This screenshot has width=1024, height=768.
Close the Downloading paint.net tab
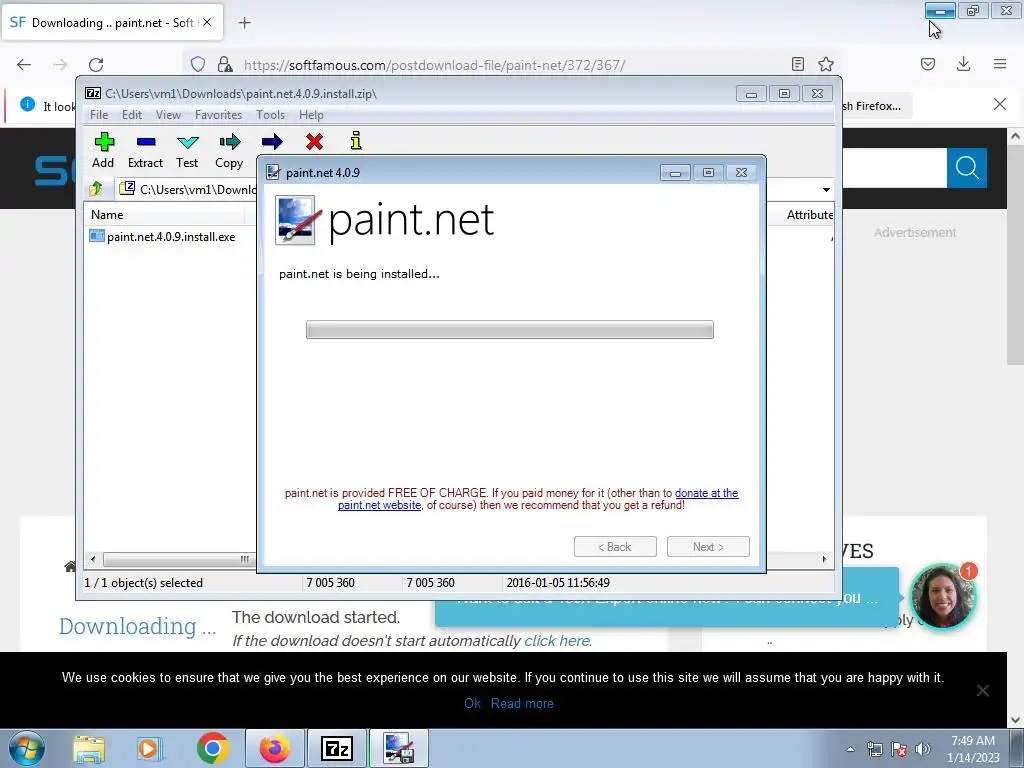[x=207, y=22]
